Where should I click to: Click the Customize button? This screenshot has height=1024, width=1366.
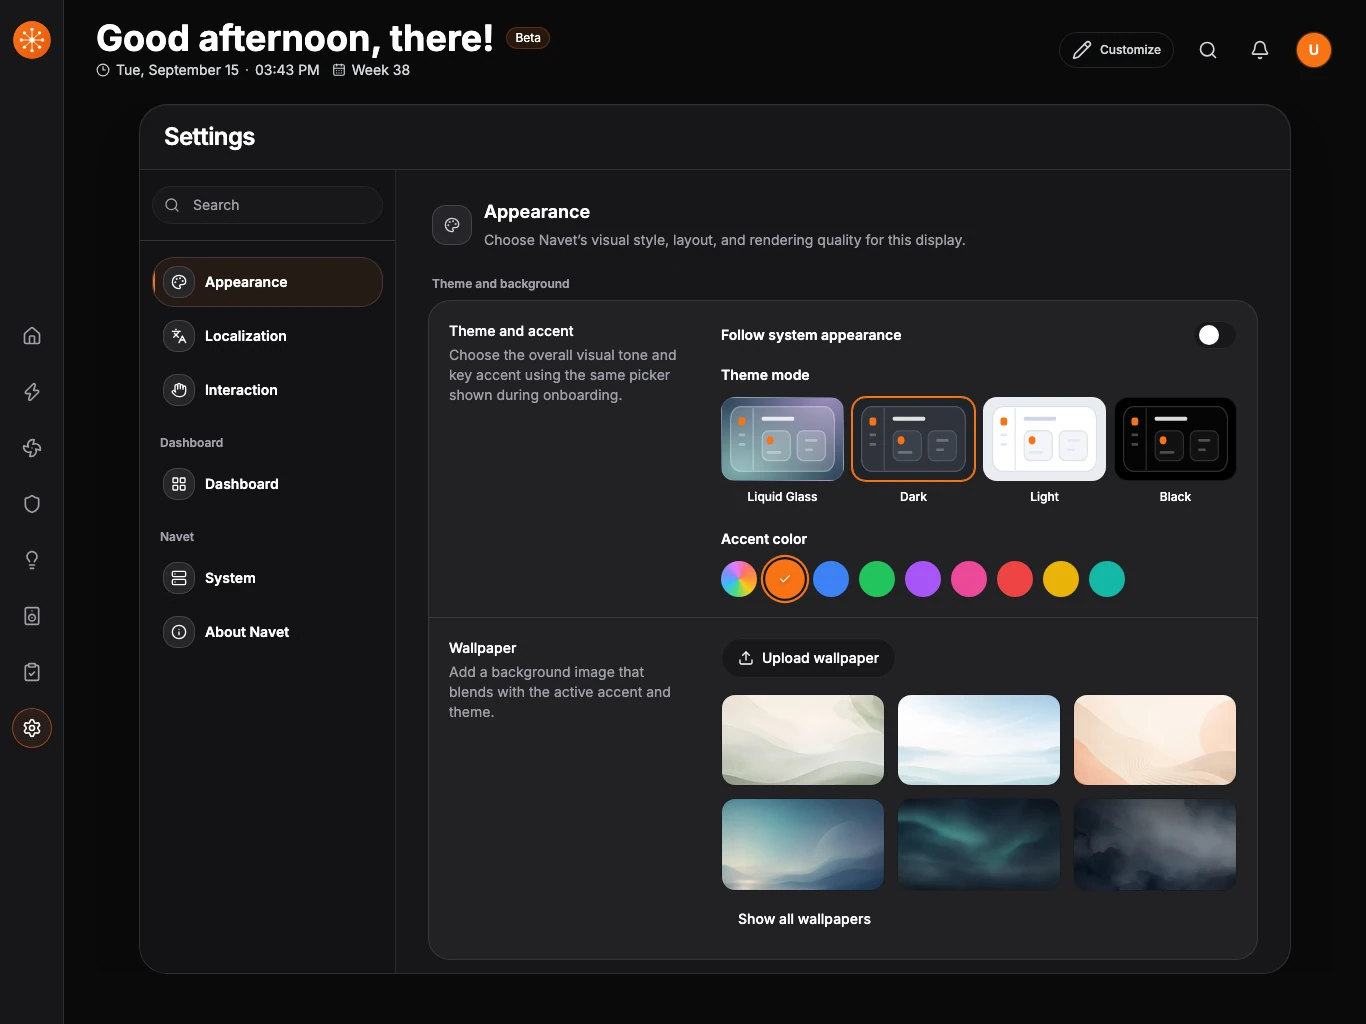coord(1116,50)
